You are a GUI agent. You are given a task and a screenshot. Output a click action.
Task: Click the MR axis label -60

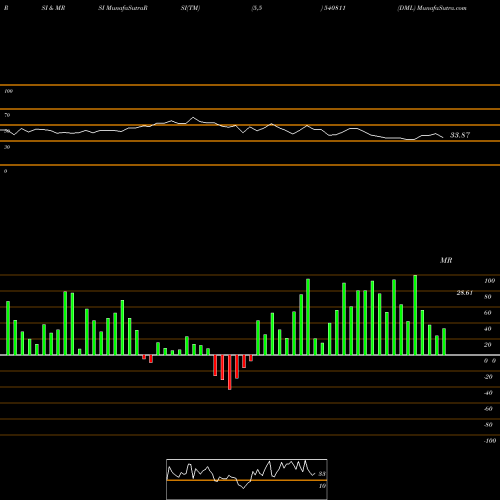[x=488, y=409]
